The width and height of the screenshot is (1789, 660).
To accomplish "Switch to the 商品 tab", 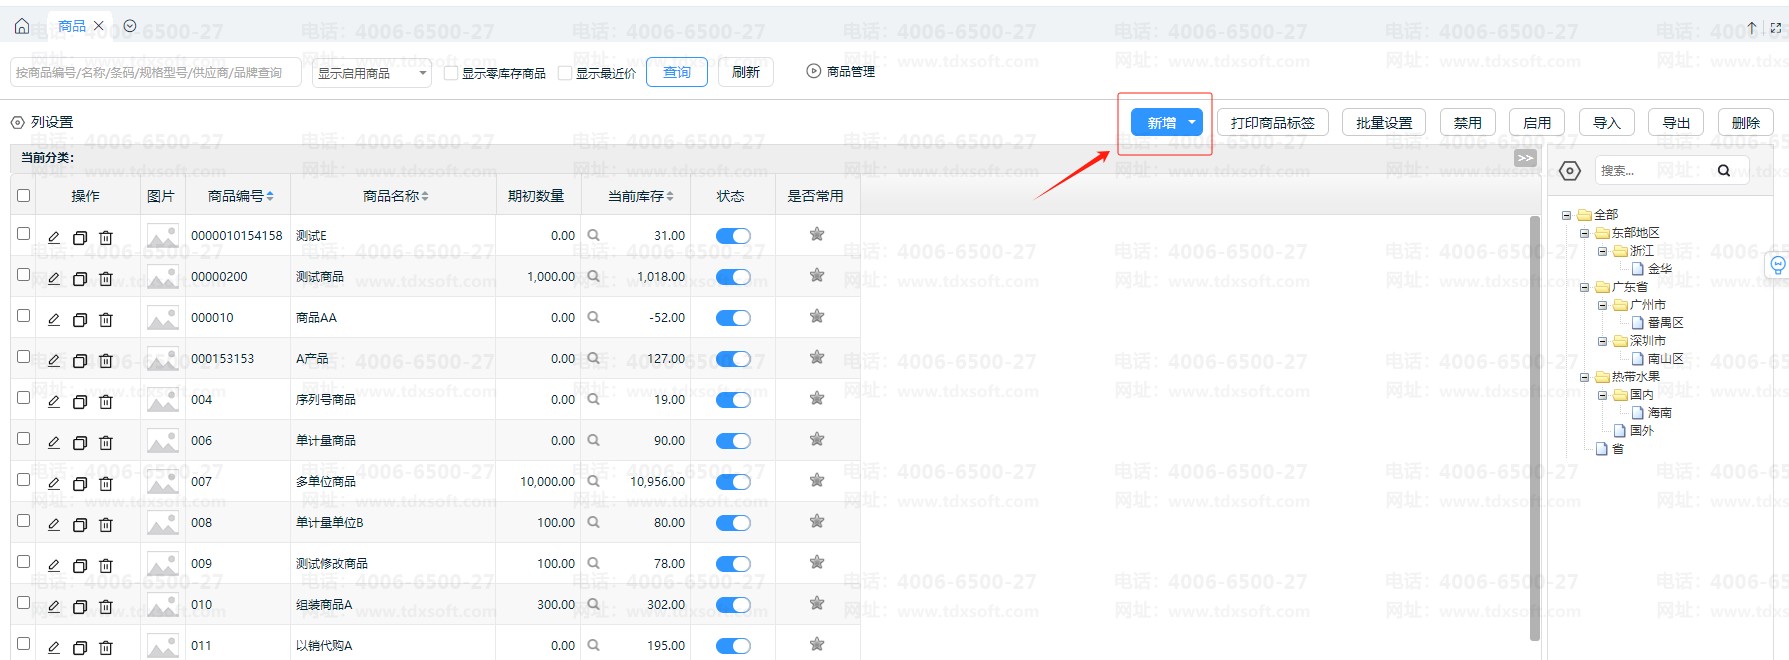I will tap(72, 26).
